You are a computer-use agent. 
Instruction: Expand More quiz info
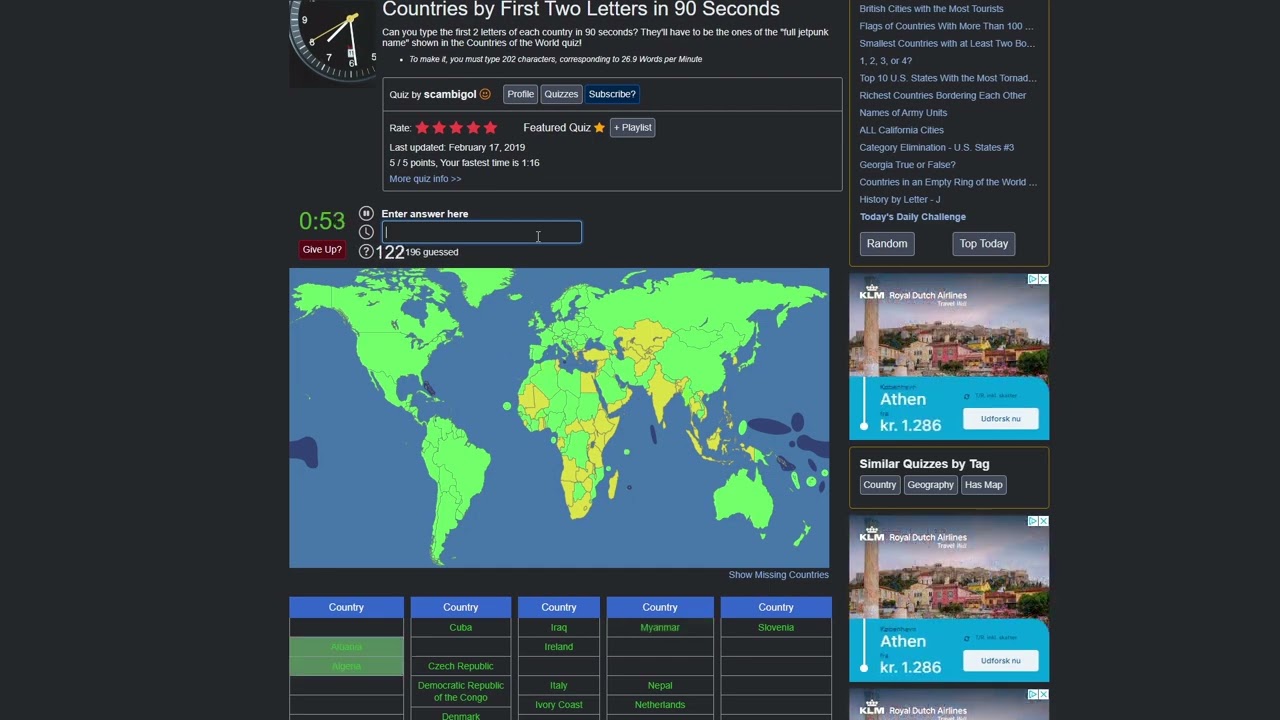point(425,178)
